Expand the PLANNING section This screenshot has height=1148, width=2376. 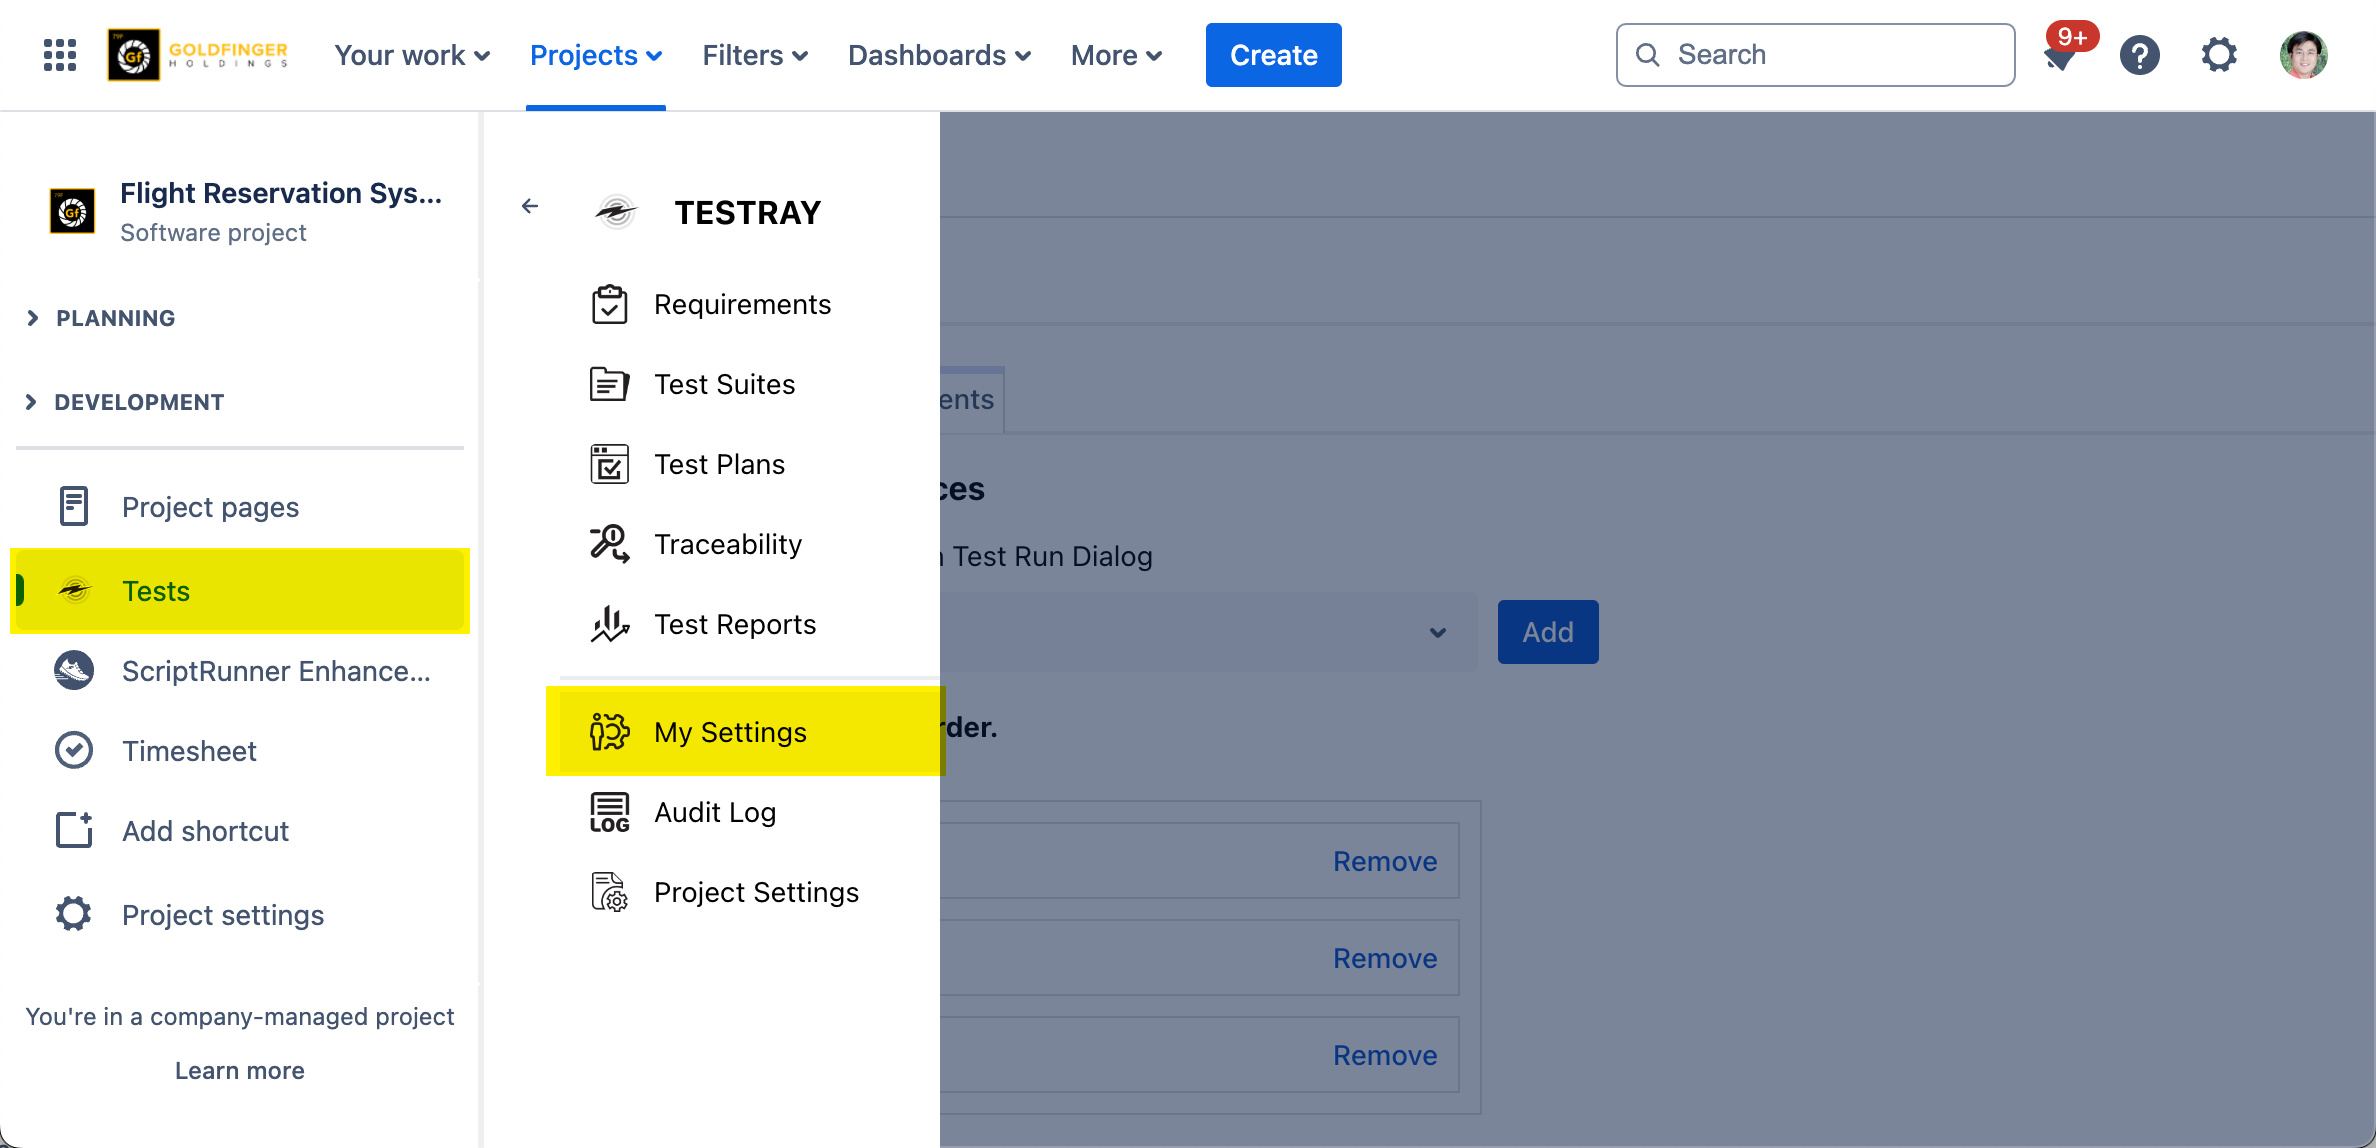pyautogui.click(x=115, y=318)
